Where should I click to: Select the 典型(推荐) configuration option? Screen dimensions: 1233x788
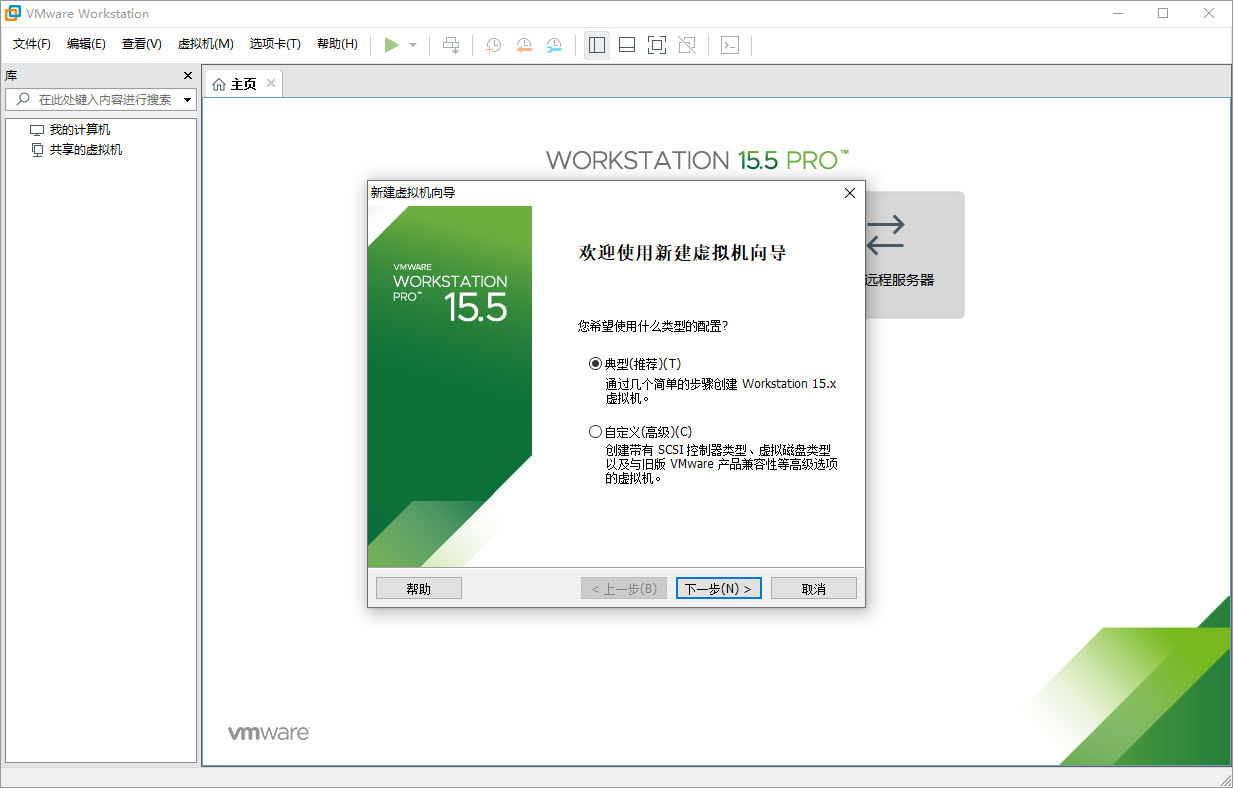coord(595,363)
